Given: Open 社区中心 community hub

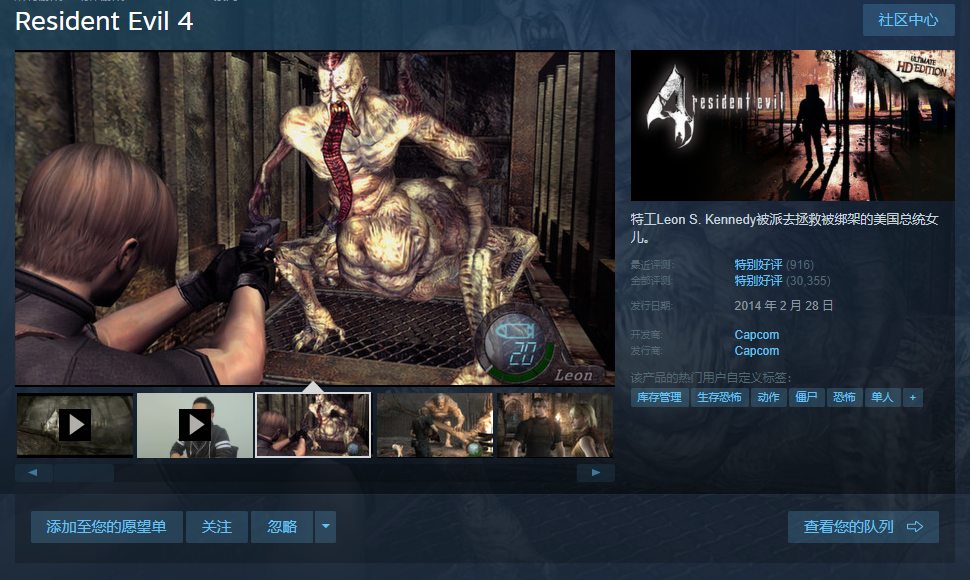Looking at the screenshot, I should coord(908,20).
